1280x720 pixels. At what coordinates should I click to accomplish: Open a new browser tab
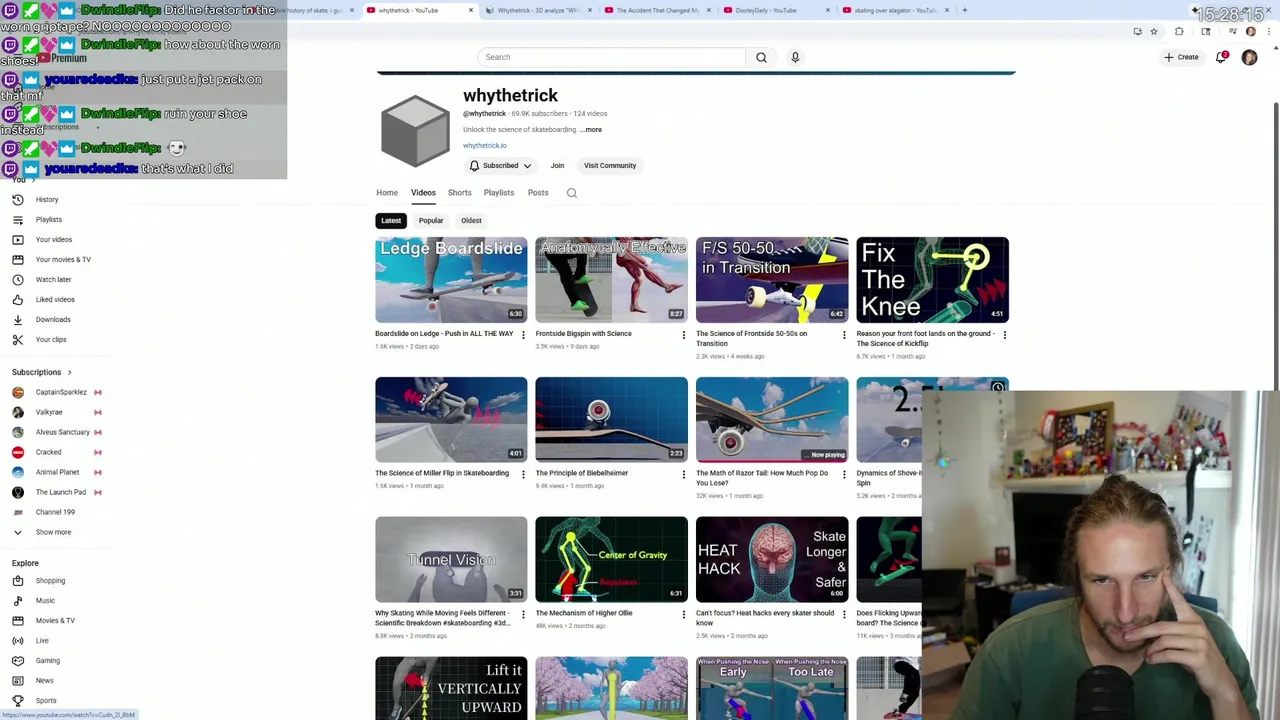point(965,10)
